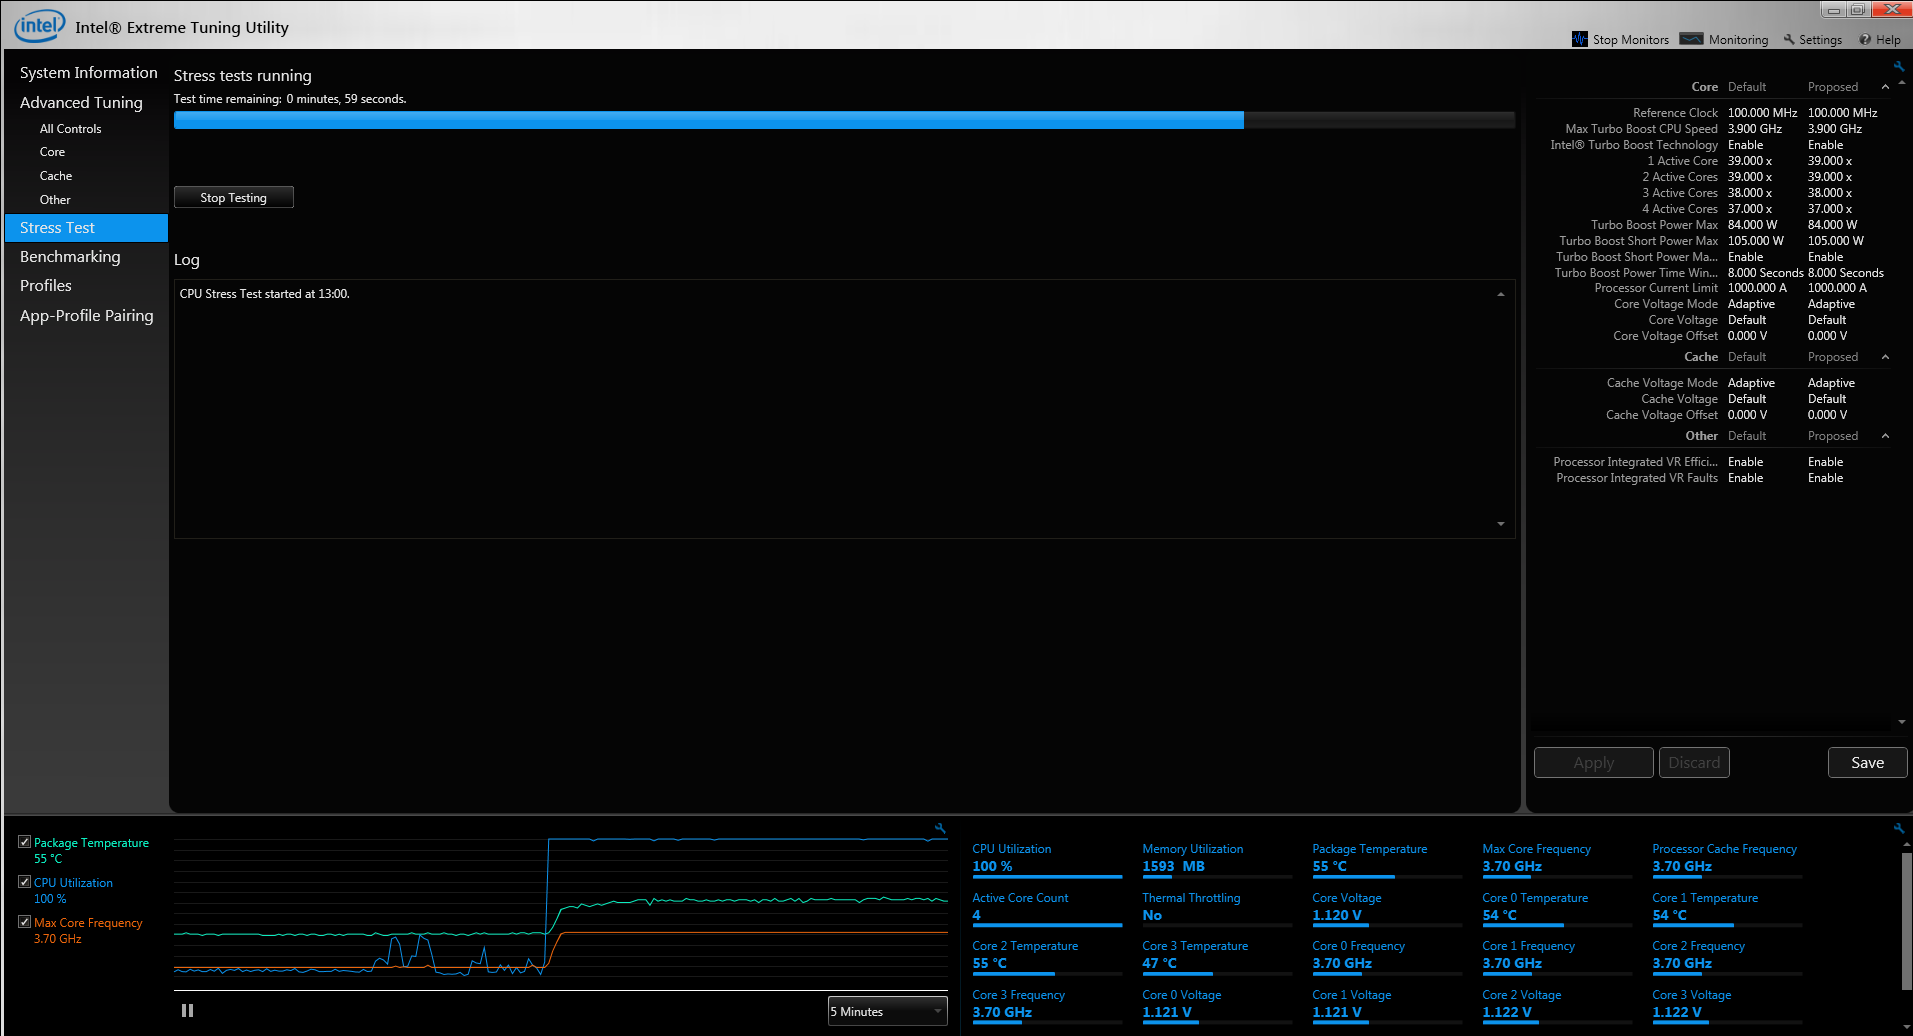Click the Core 3 Frequency tile
Image resolution: width=1913 pixels, height=1036 pixels.
1047,1005
